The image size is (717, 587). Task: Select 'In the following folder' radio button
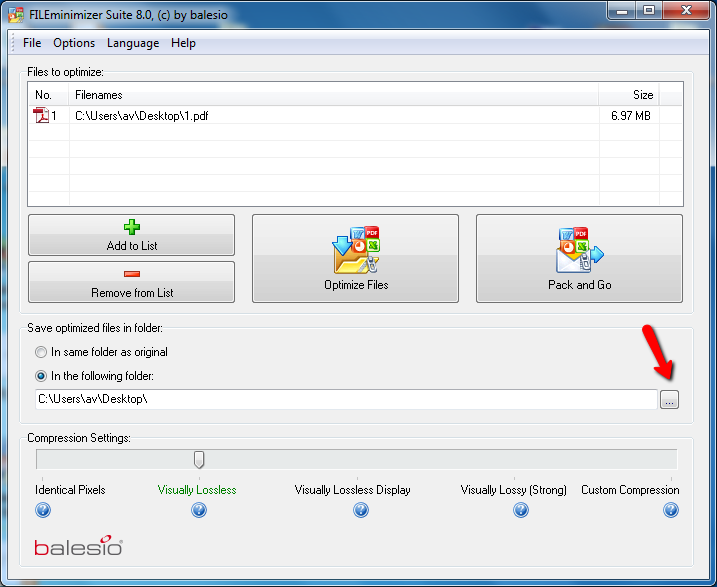41,376
